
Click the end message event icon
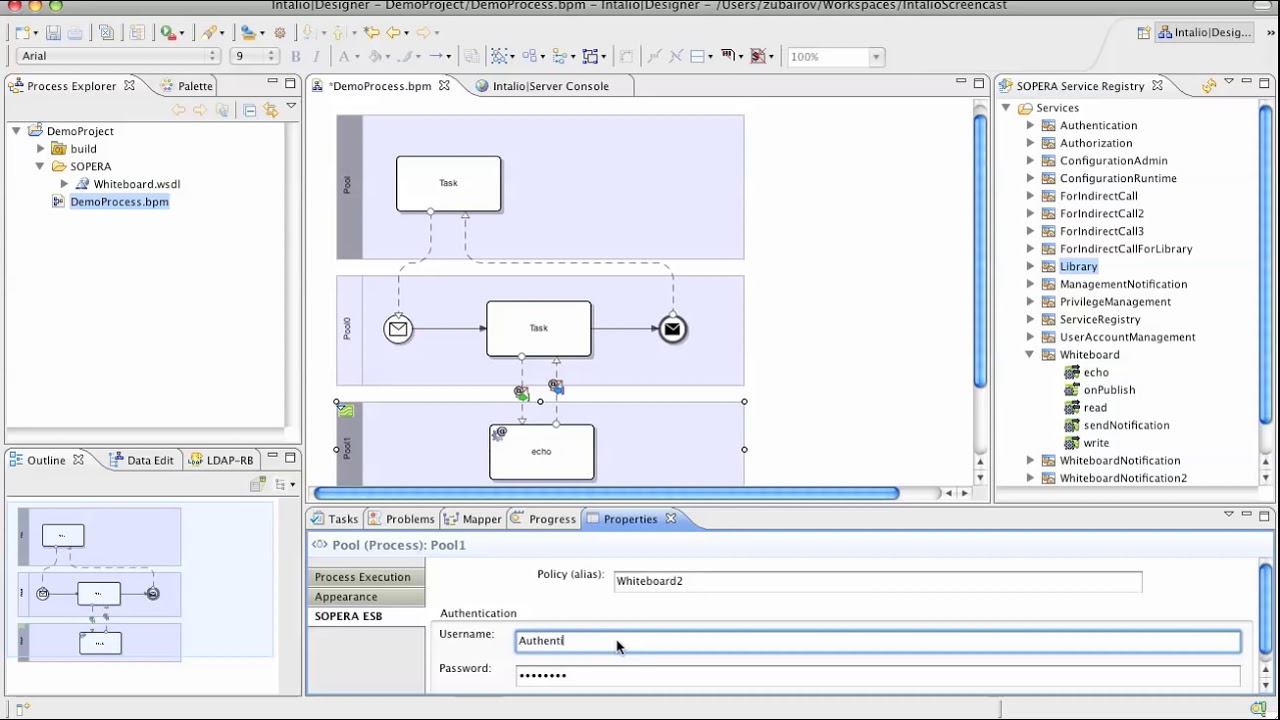[x=672, y=329]
